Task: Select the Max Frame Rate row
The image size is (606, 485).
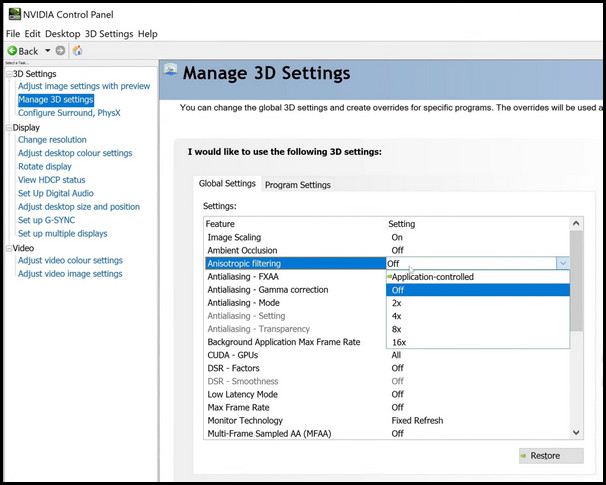Action: tap(386, 408)
